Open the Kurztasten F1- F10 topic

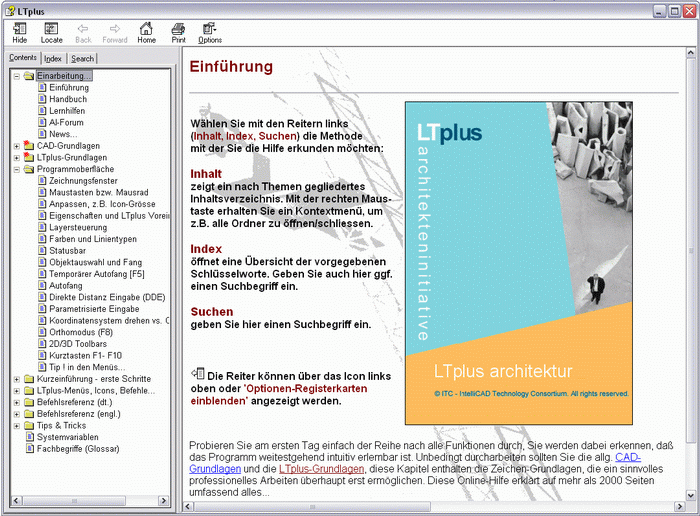click(85, 355)
